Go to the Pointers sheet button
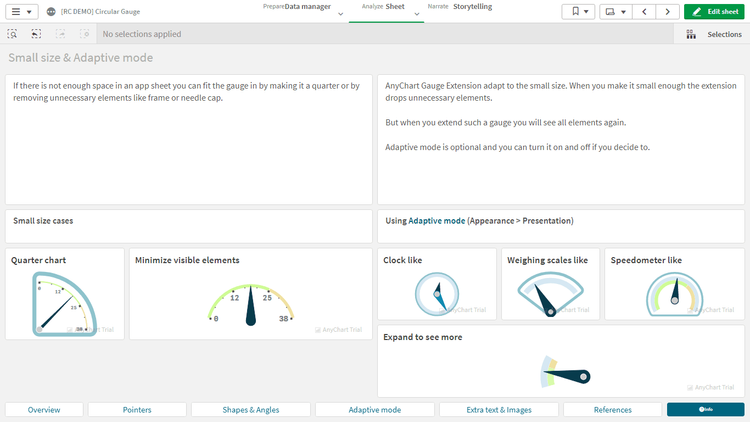Image resolution: width=750 pixels, height=422 pixels. pyautogui.click(x=137, y=410)
